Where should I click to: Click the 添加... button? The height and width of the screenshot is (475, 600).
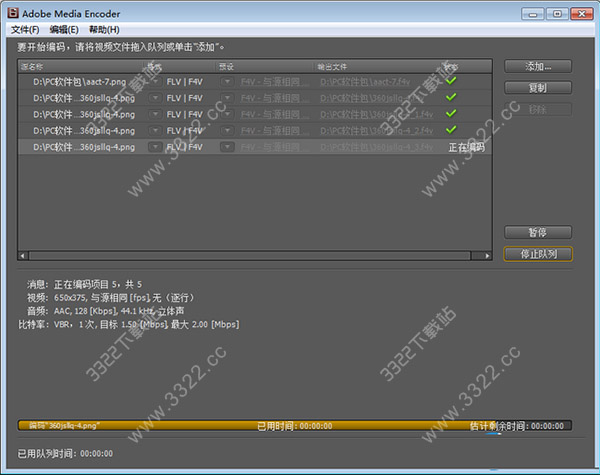point(538,66)
